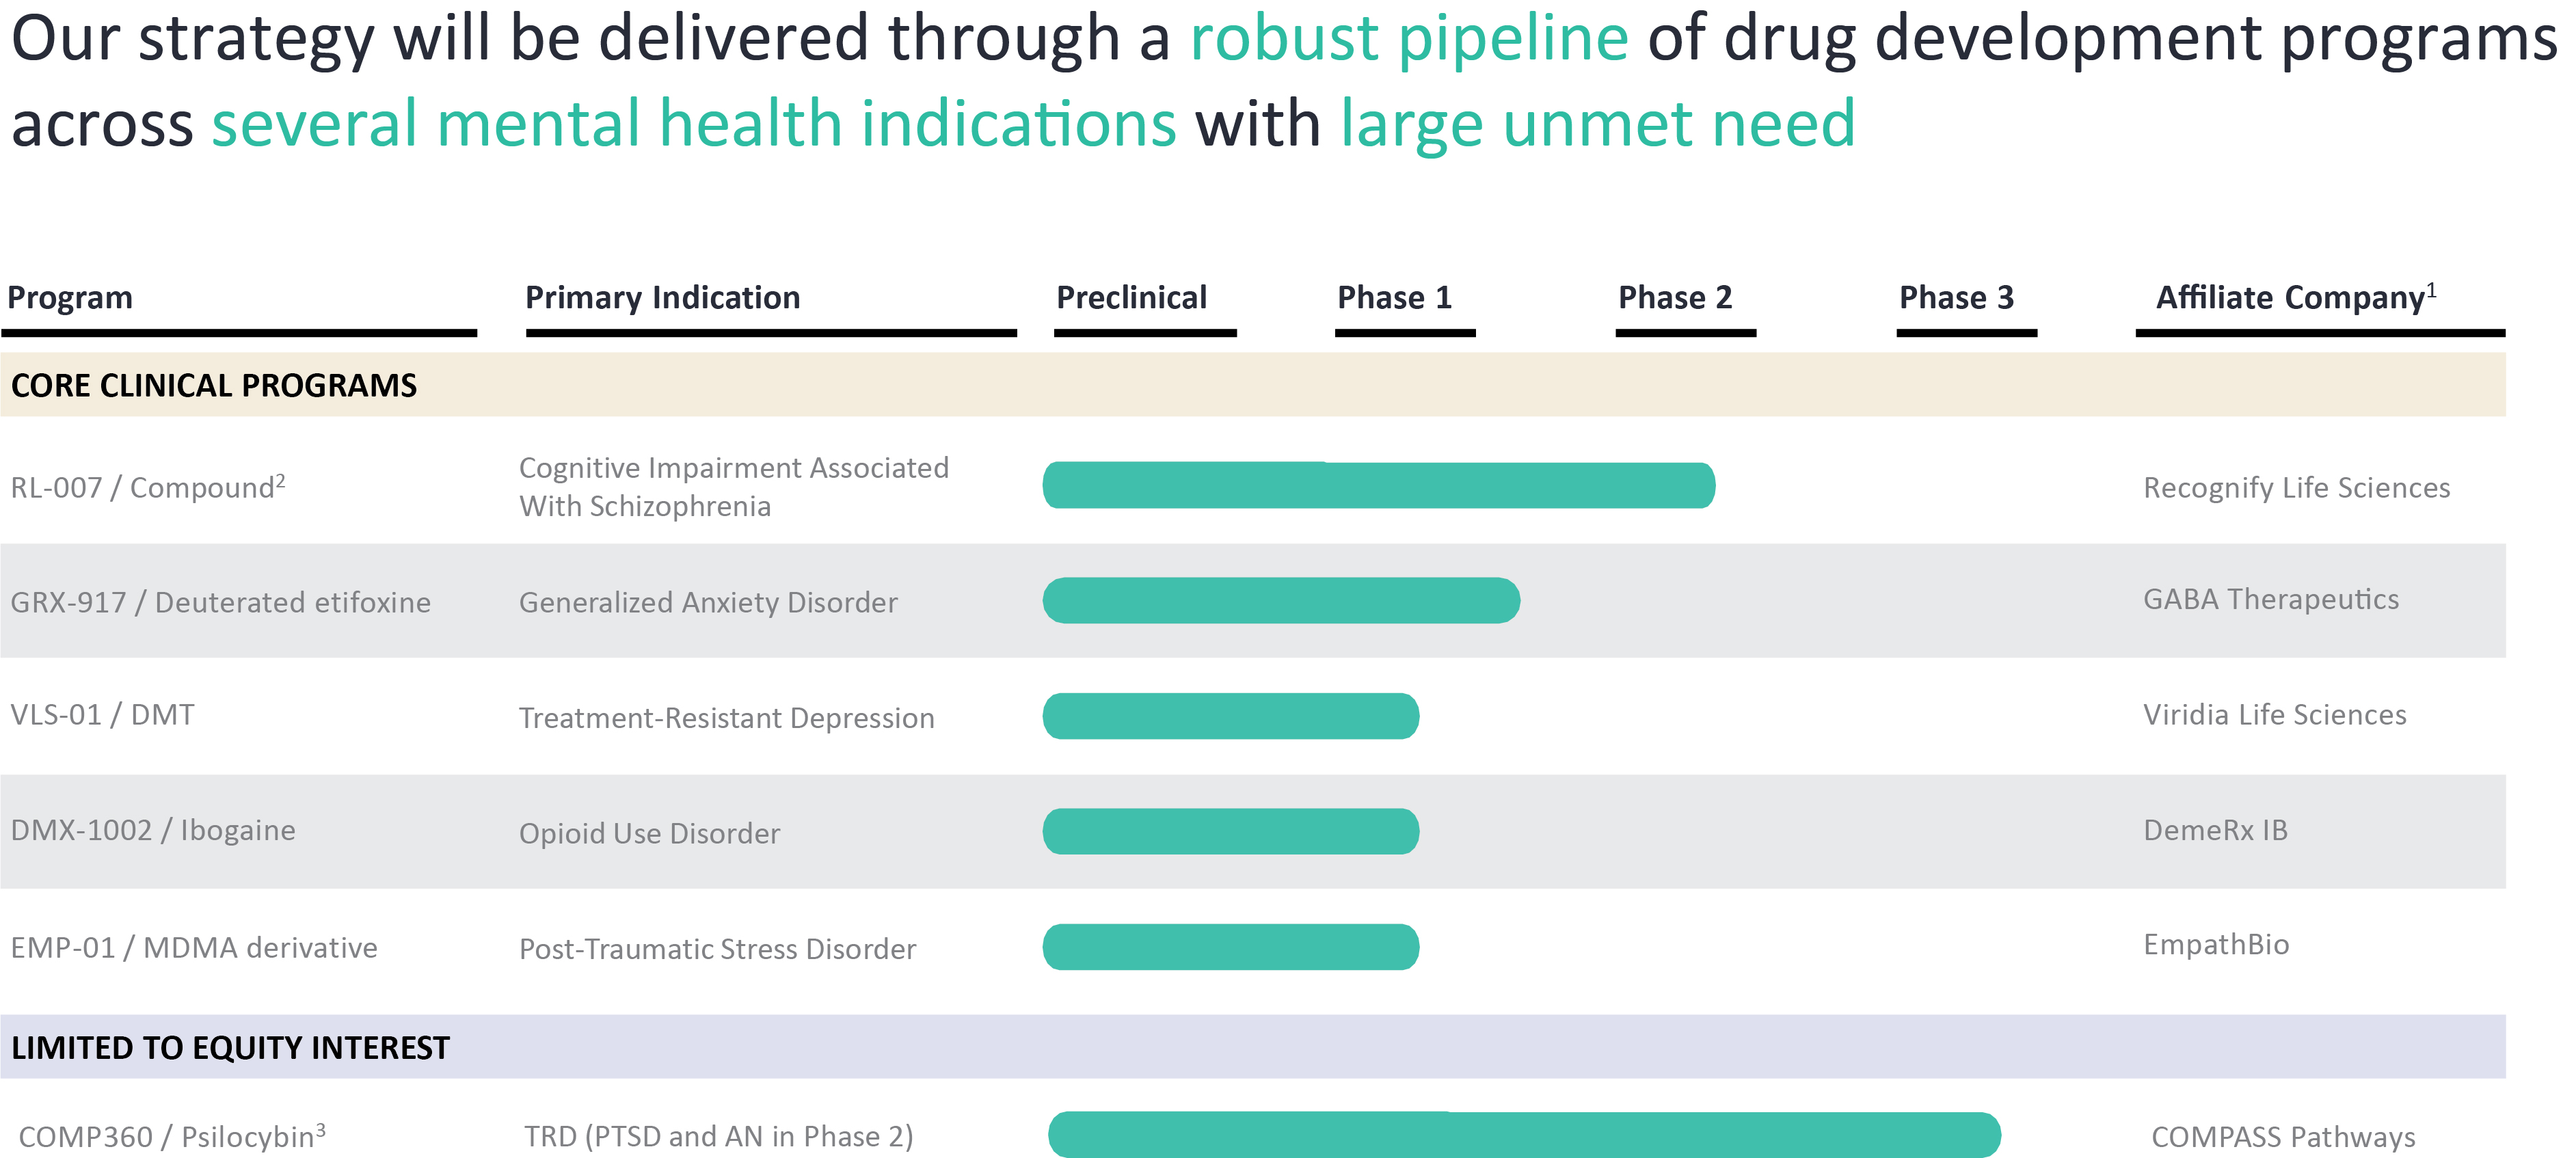Select the DMX-1002 / Ibogaine program name
This screenshot has height=1158, width=2576.
coord(153,830)
